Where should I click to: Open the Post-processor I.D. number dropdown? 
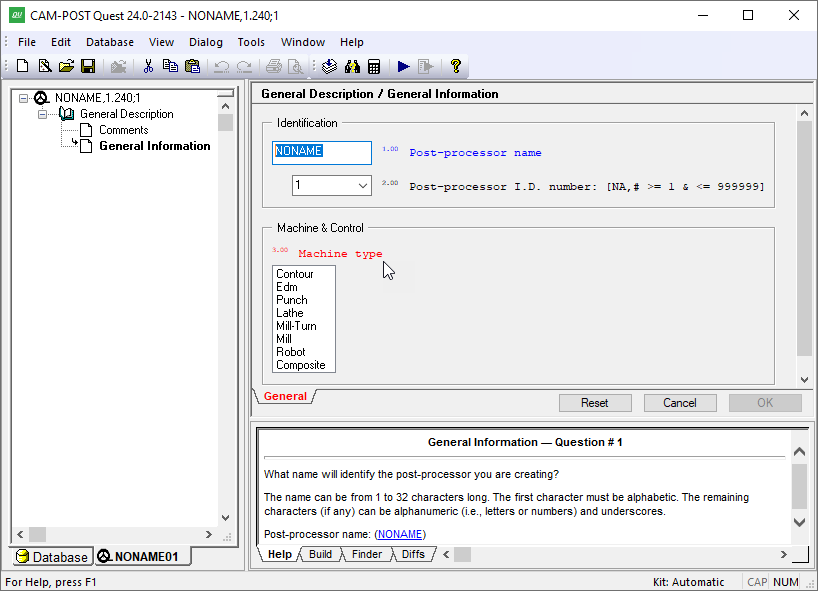pyautogui.click(x=363, y=185)
